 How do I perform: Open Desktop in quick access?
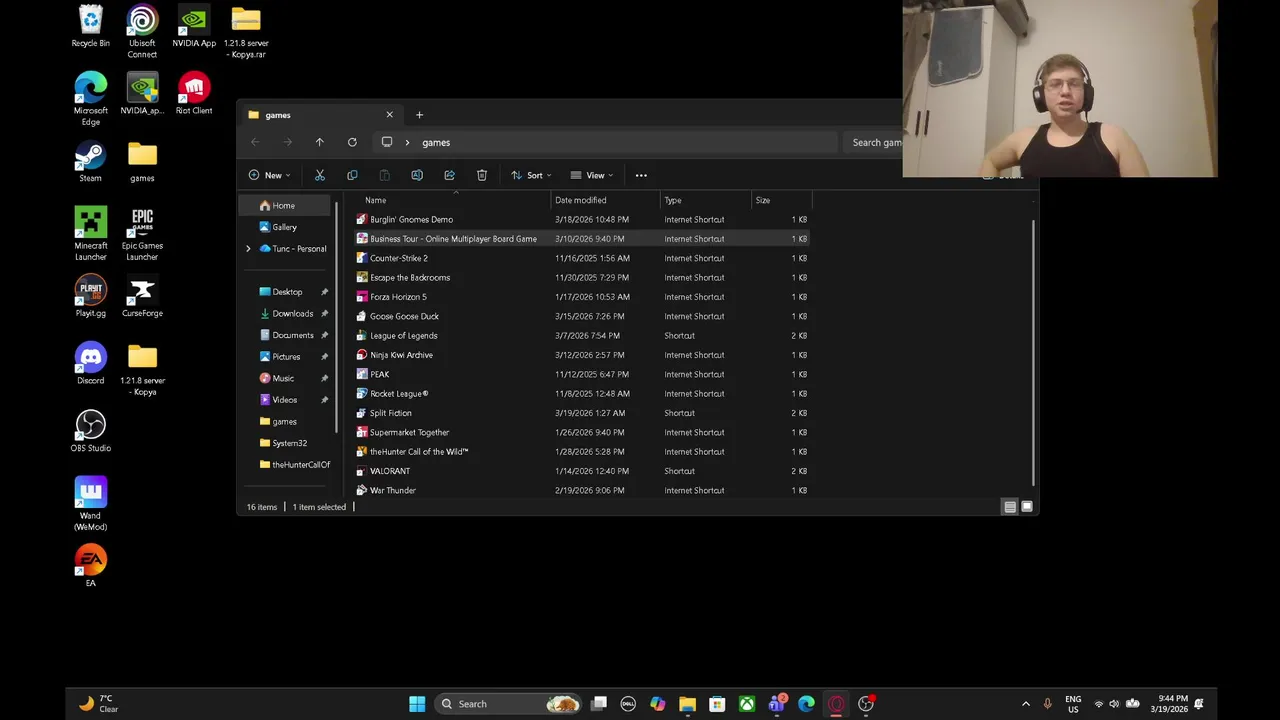pyautogui.click(x=287, y=292)
